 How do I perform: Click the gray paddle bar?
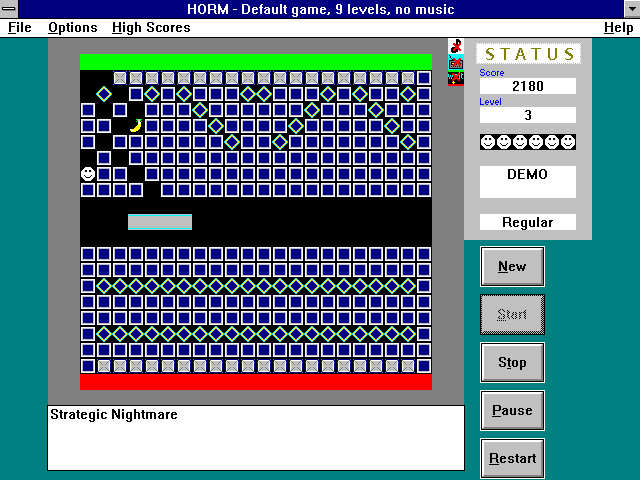point(160,222)
